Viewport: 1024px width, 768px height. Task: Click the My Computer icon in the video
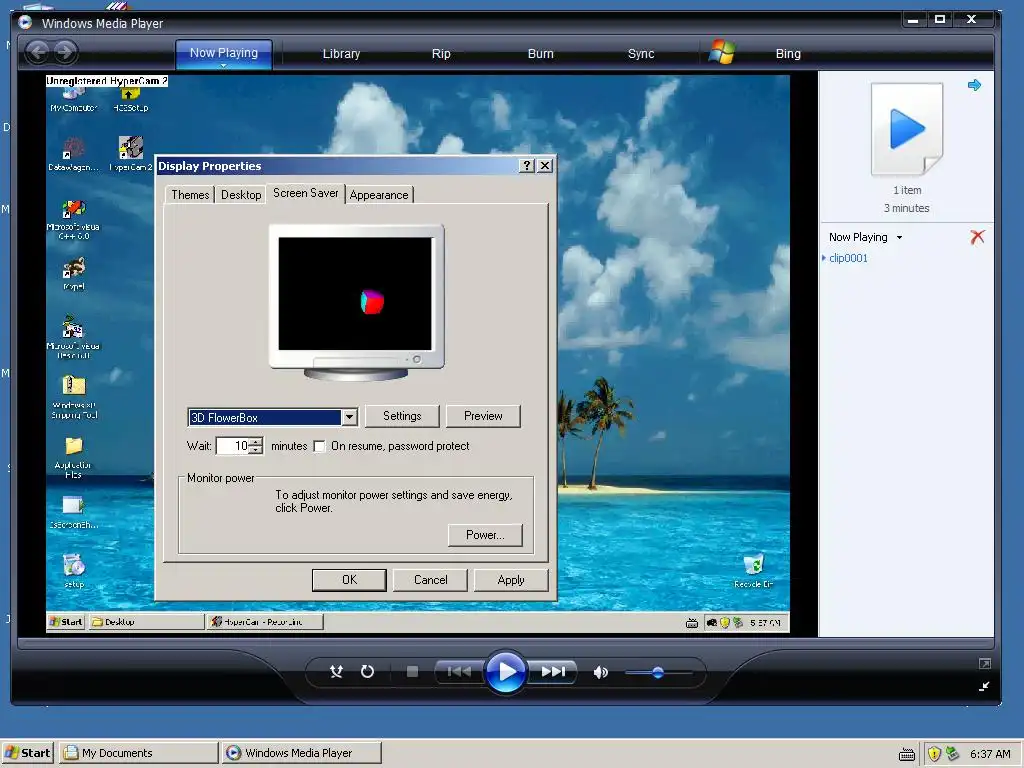pos(74,100)
